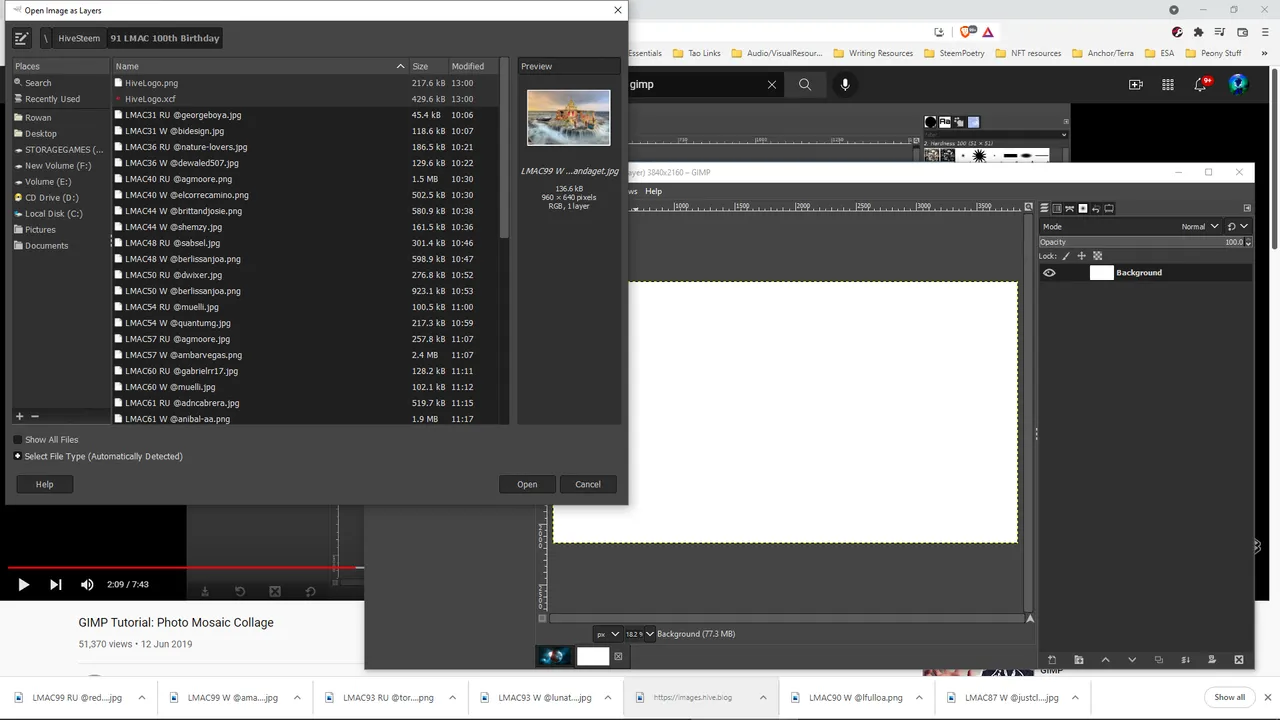Switch to the Undo History dock tab
This screenshot has height=720, width=1280.
tap(1096, 209)
